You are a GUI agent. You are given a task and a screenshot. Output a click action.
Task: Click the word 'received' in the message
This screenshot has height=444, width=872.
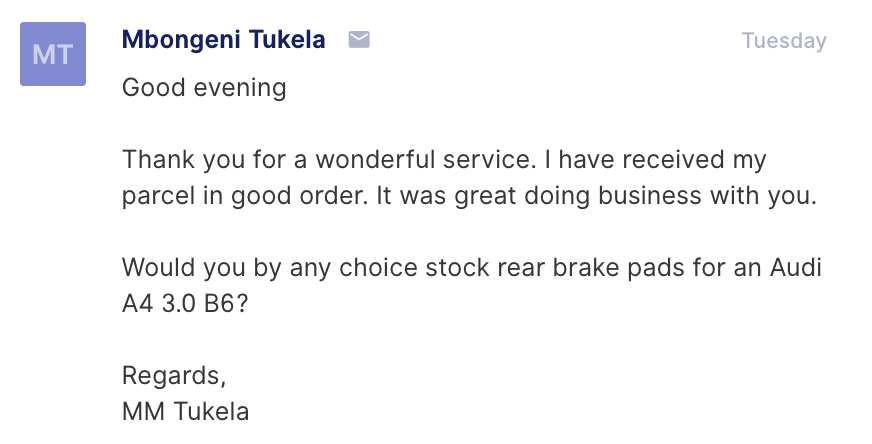click(673, 160)
